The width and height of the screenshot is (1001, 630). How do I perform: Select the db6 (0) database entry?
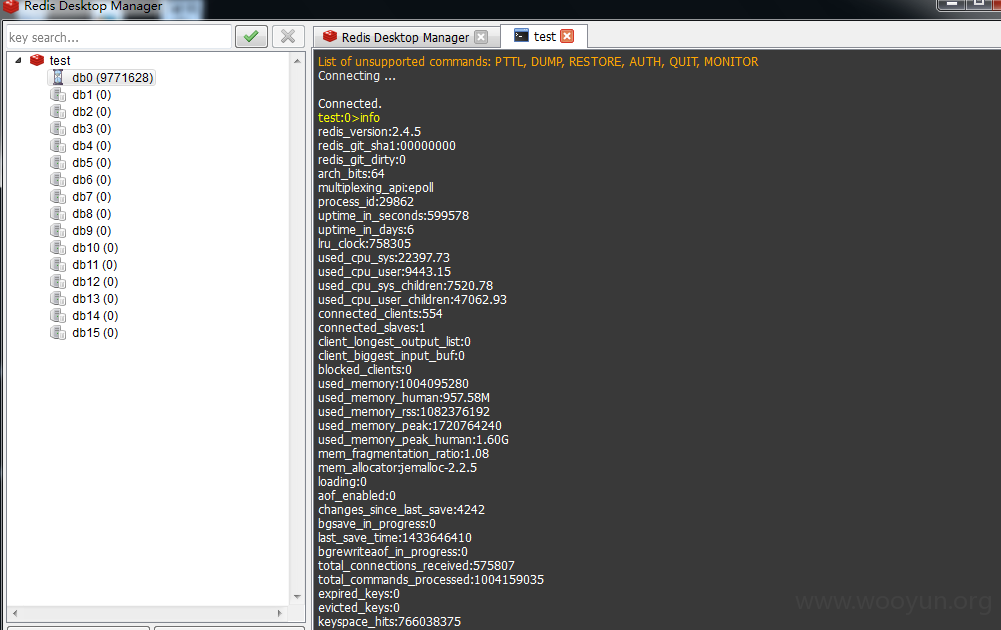pyautogui.click(x=91, y=179)
